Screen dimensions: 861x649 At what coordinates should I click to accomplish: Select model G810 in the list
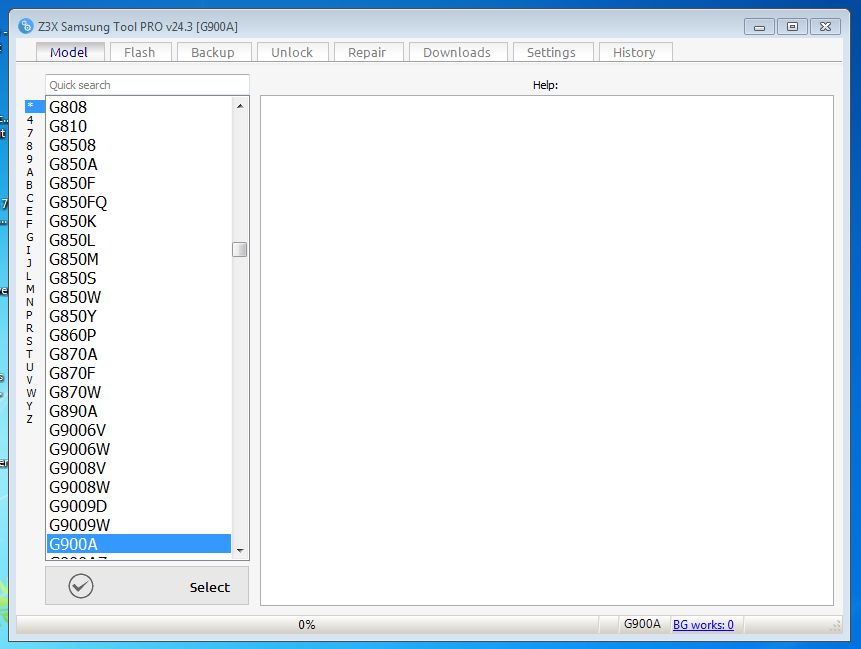click(138, 126)
